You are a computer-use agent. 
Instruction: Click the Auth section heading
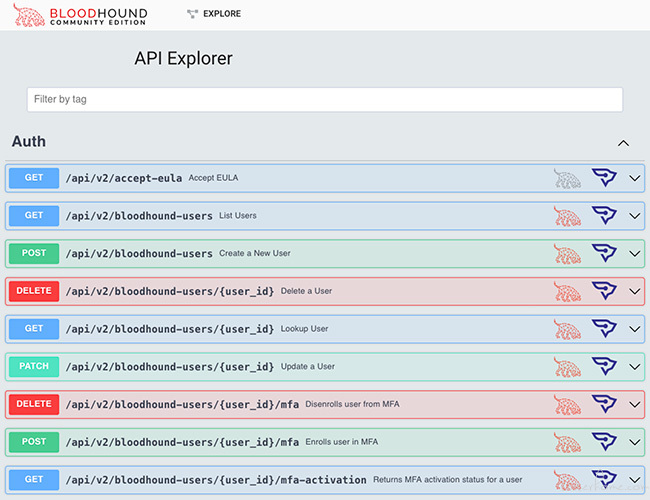tap(29, 141)
